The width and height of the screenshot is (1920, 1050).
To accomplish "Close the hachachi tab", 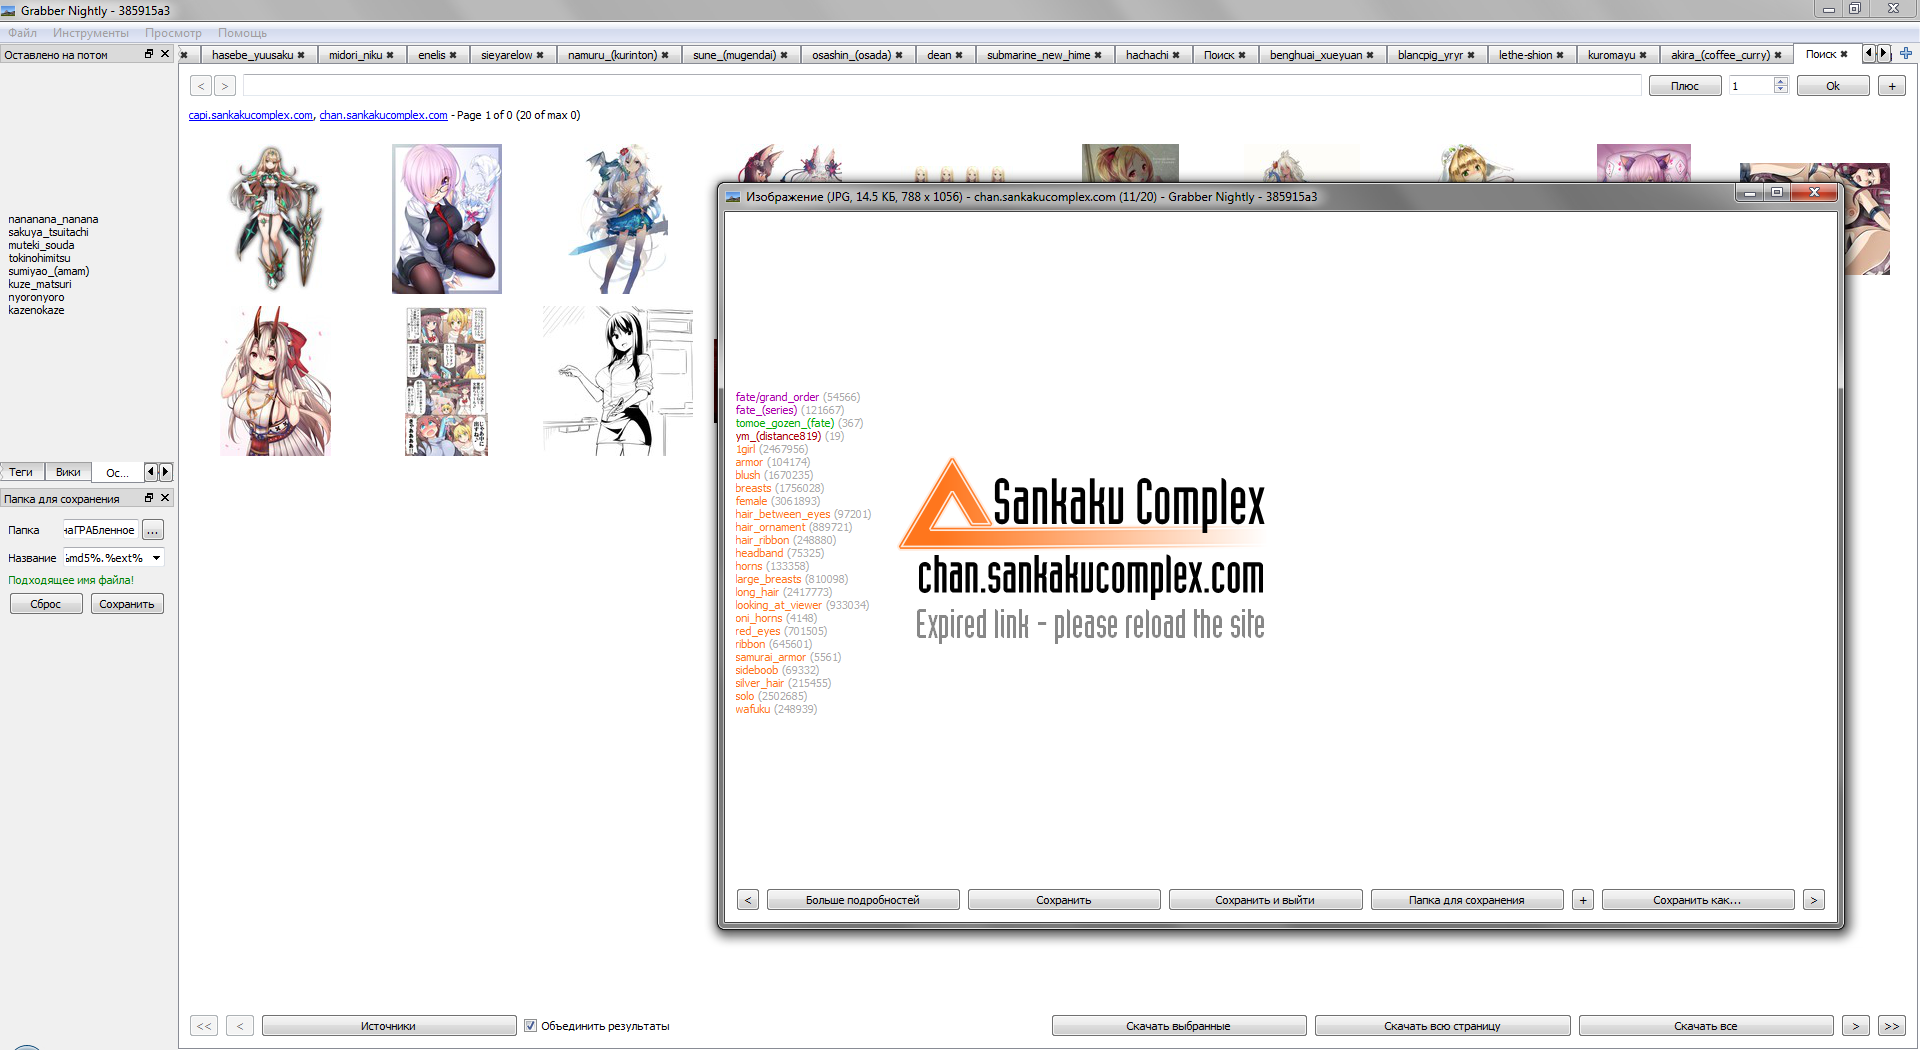I will (x=1176, y=55).
